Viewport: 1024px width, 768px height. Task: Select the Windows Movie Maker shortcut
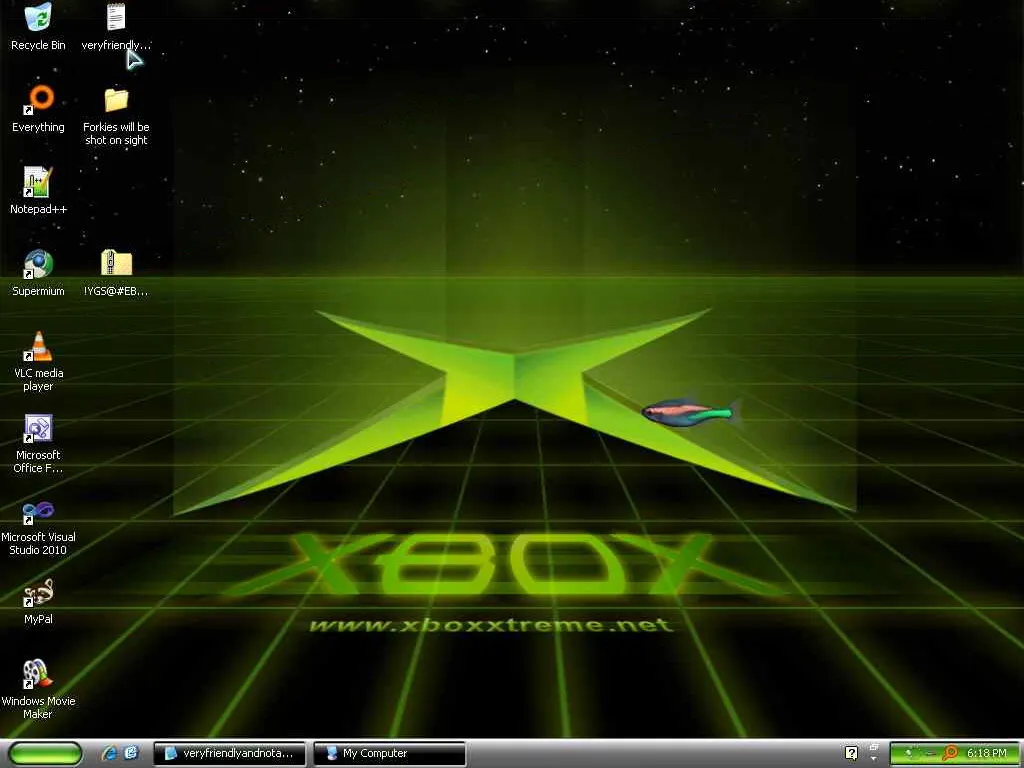[x=38, y=689]
